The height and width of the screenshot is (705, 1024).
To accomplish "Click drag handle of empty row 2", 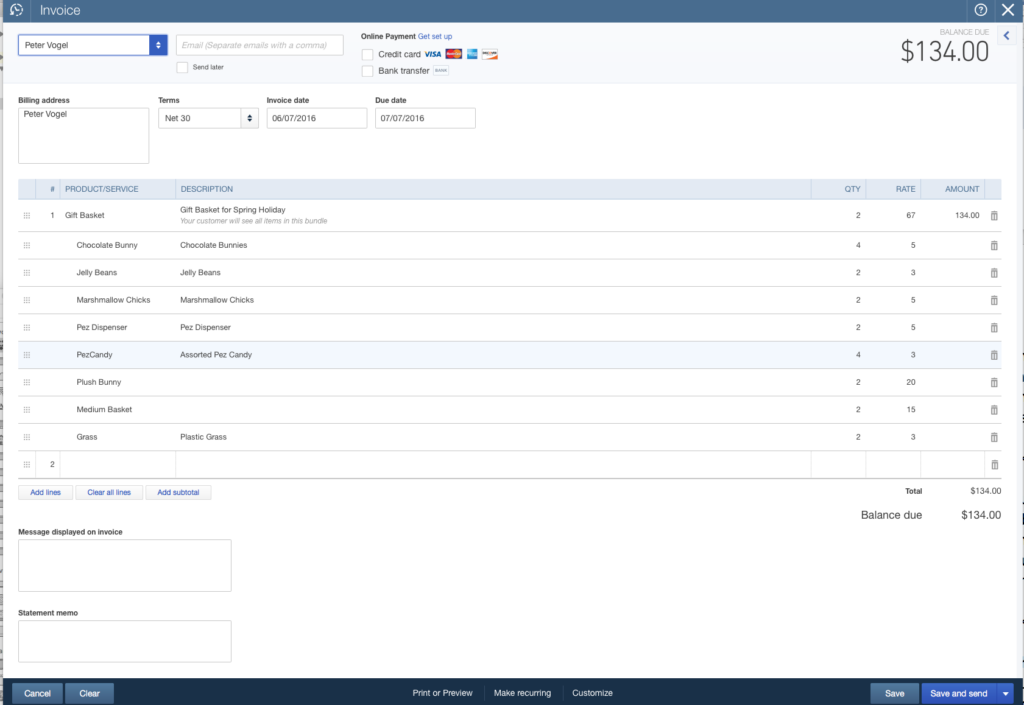I will [27, 465].
